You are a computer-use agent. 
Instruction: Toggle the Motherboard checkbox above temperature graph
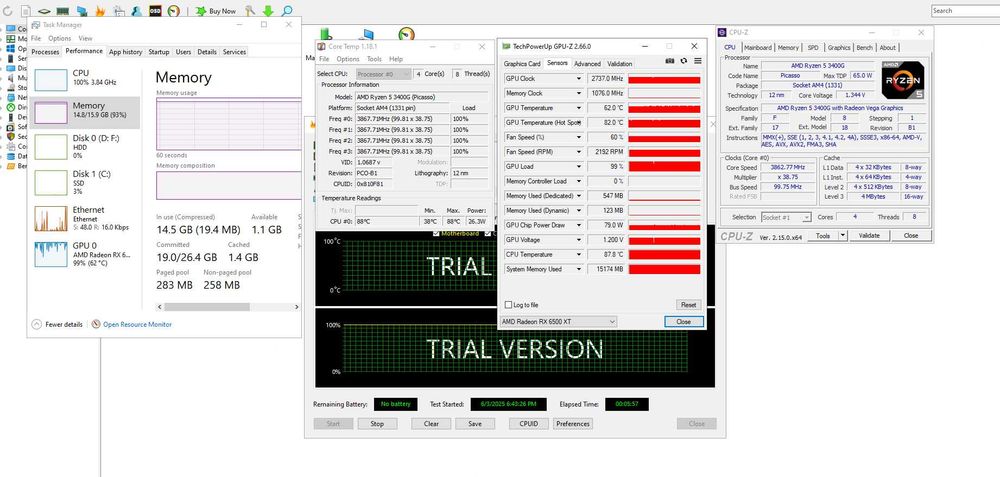coord(436,234)
